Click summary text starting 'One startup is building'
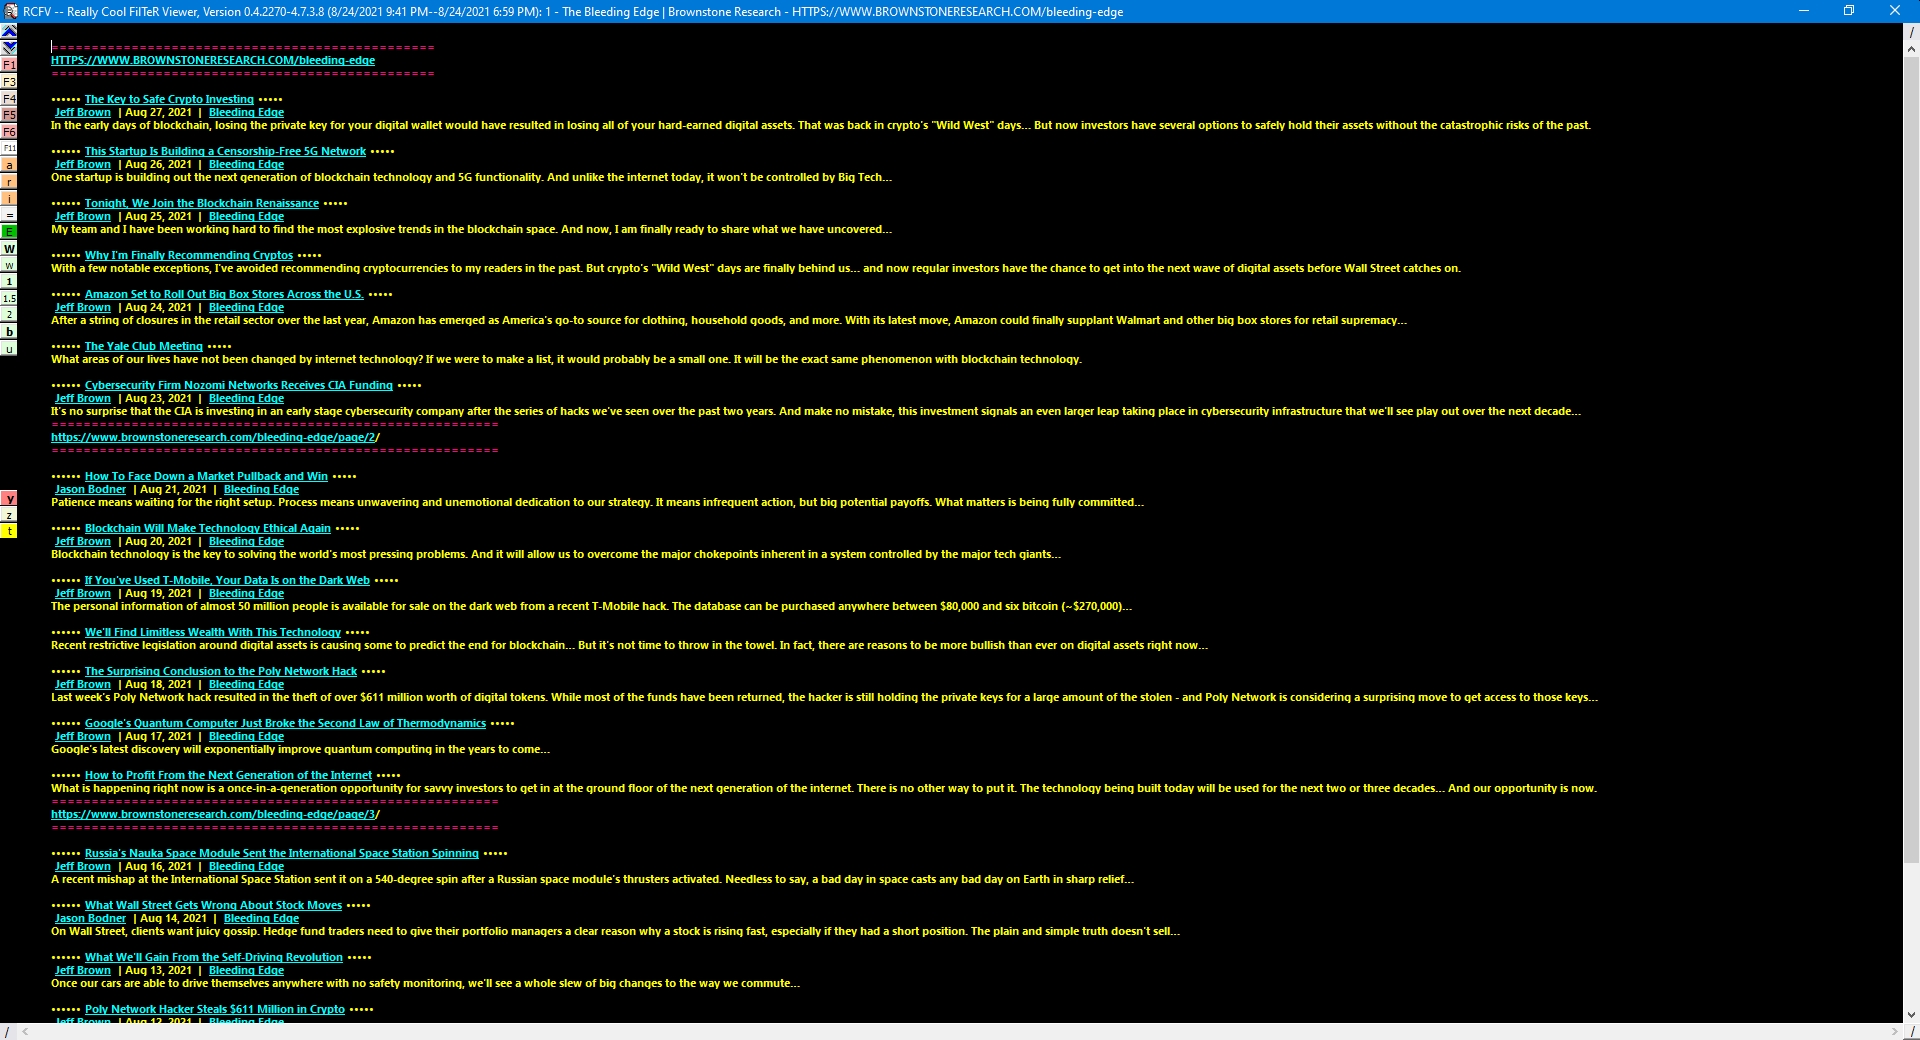 pyautogui.click(x=471, y=177)
